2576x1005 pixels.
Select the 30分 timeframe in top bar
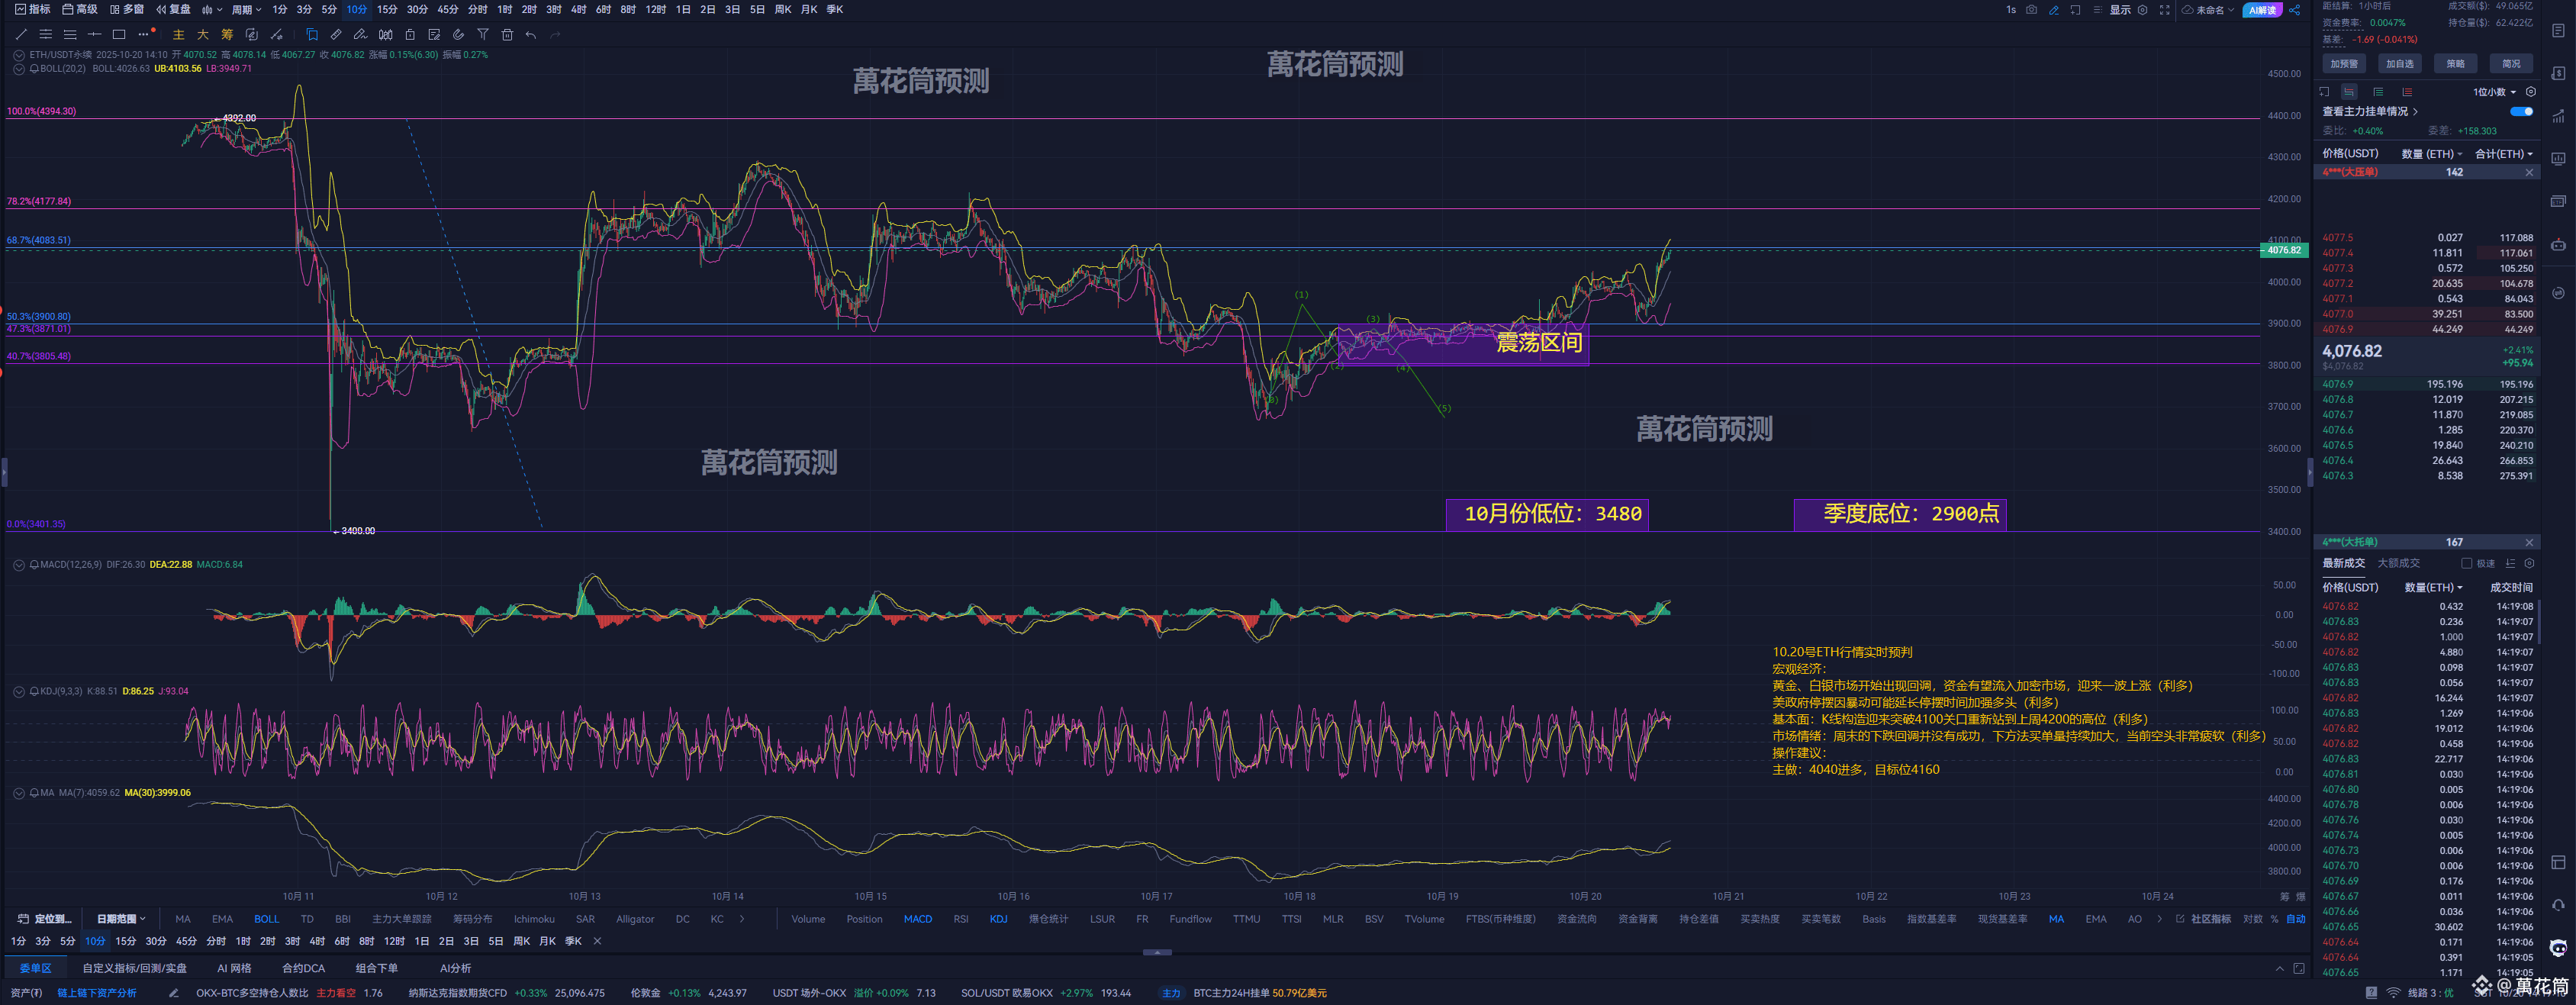pos(417,9)
